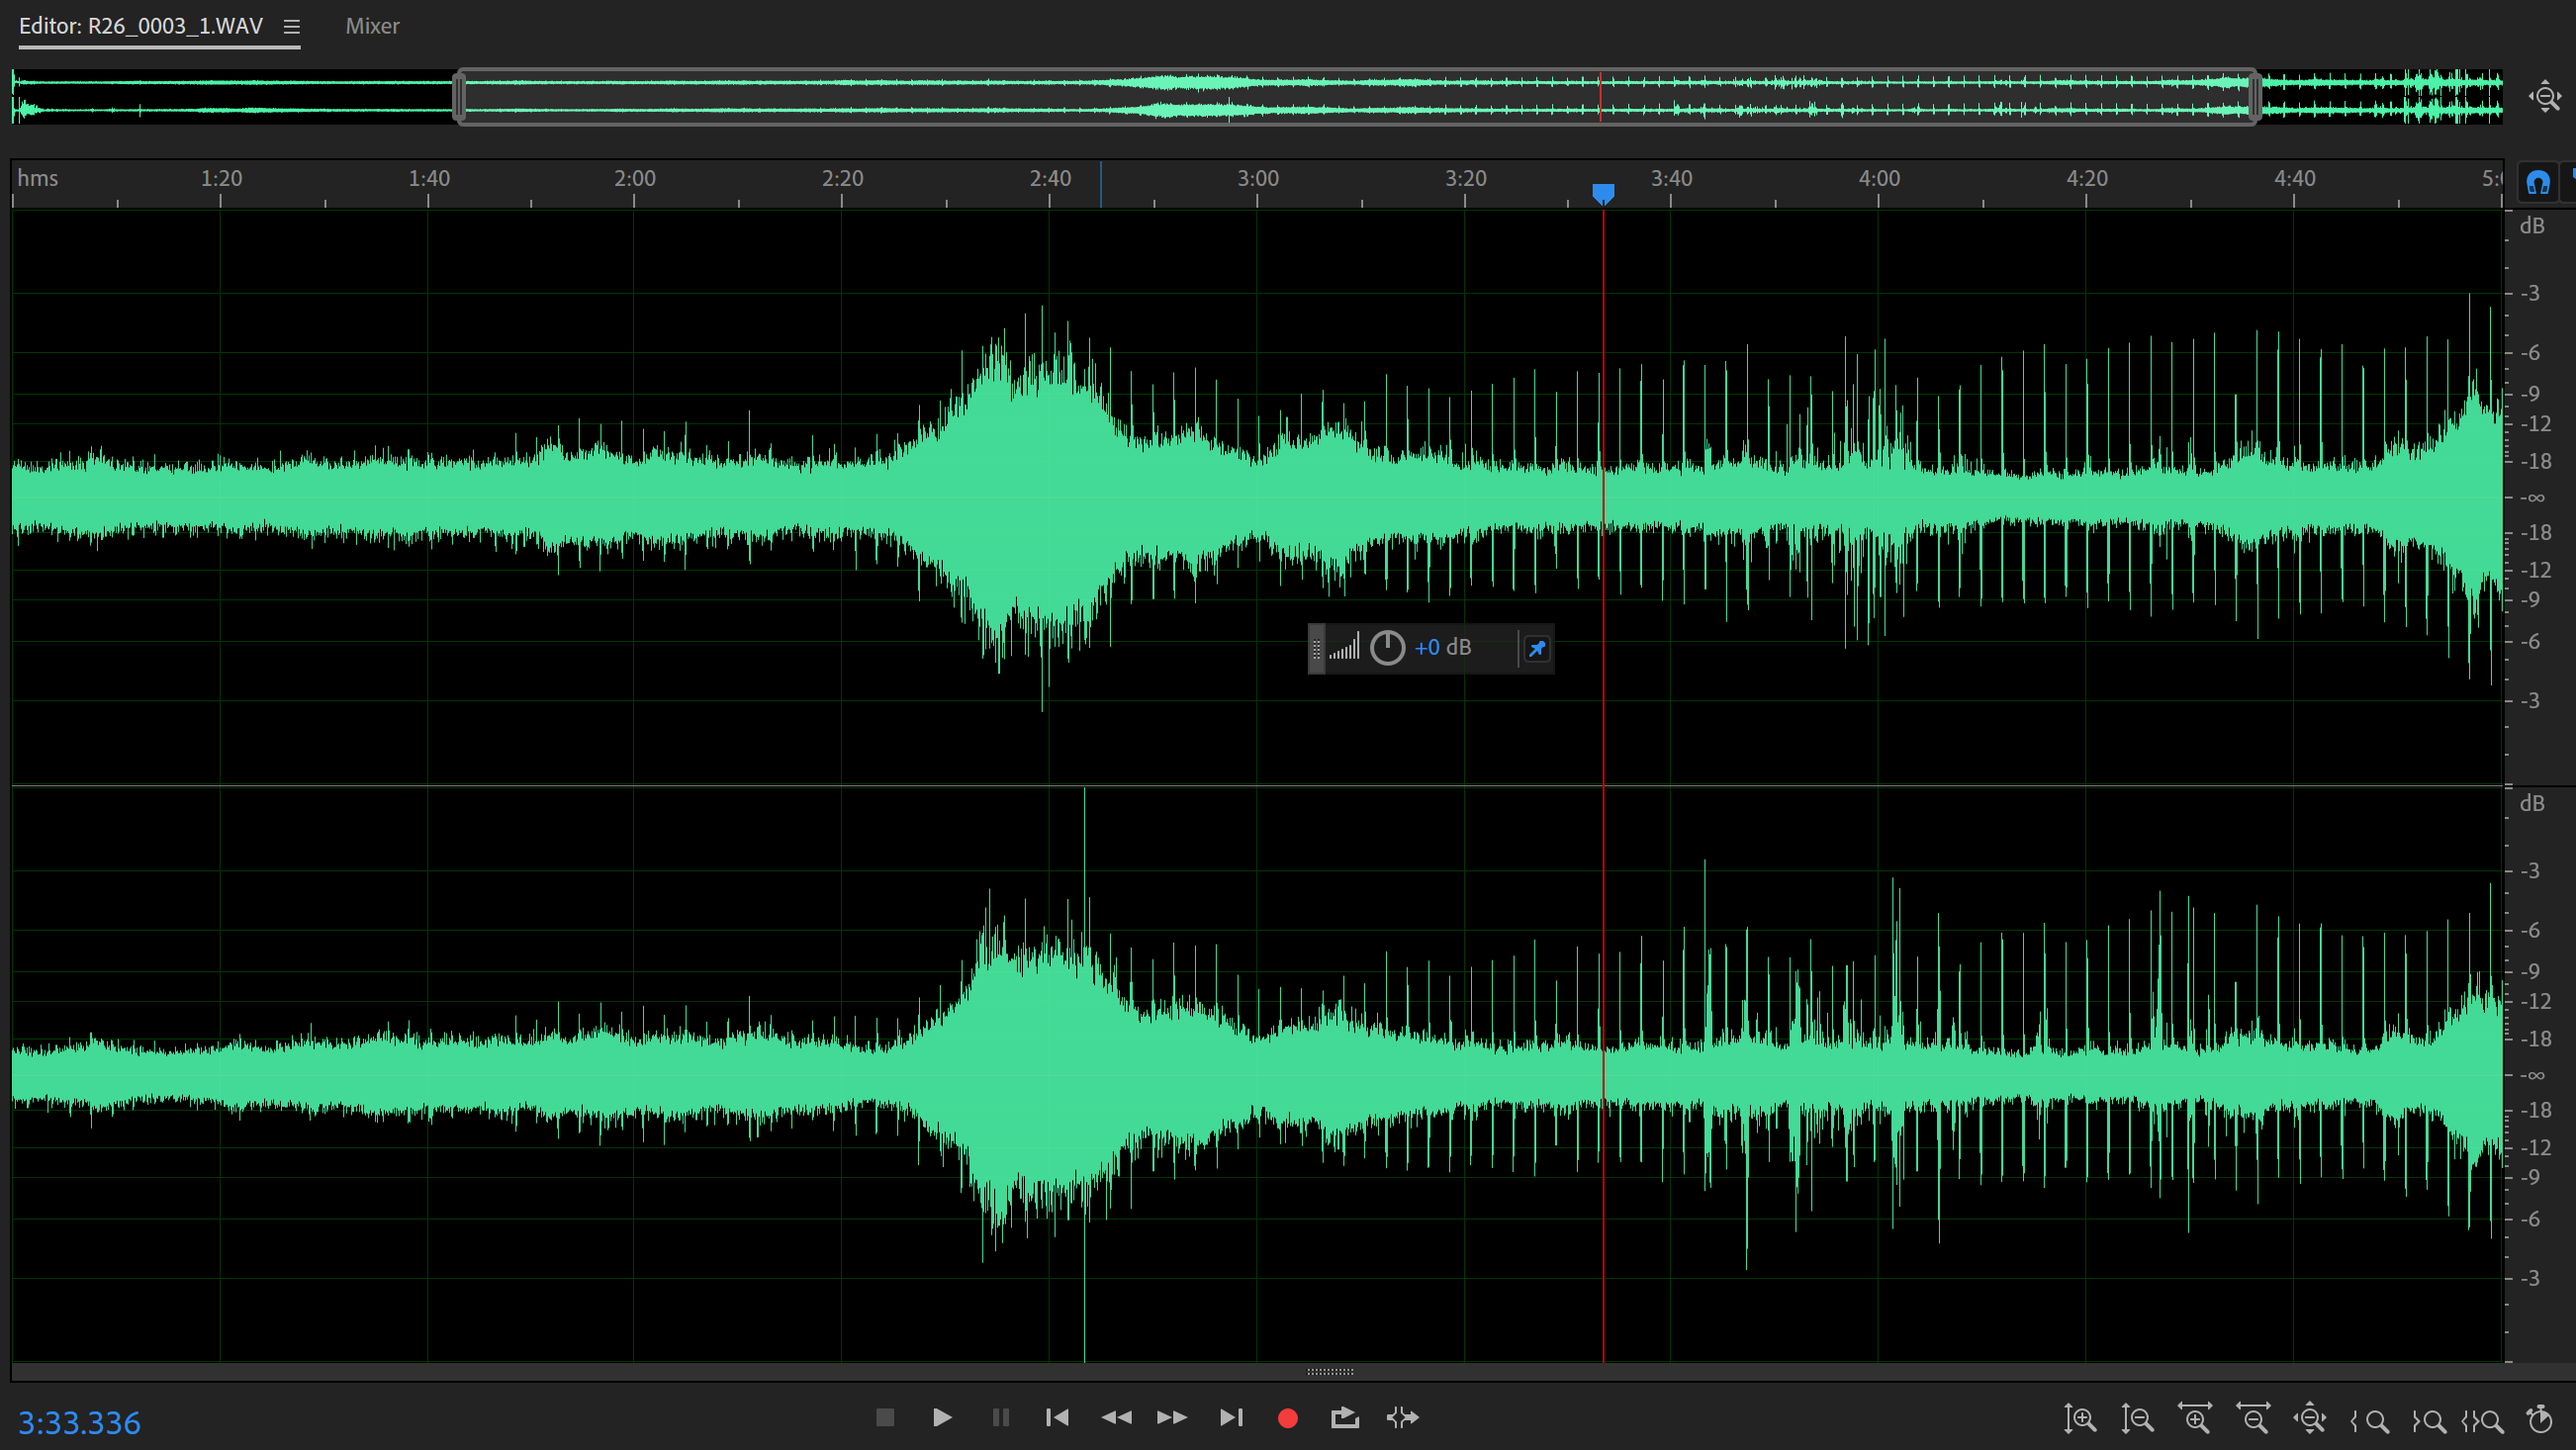Zoom to selection out point
Image resolution: width=2576 pixels, height=1450 pixels.
(x=2428, y=1420)
